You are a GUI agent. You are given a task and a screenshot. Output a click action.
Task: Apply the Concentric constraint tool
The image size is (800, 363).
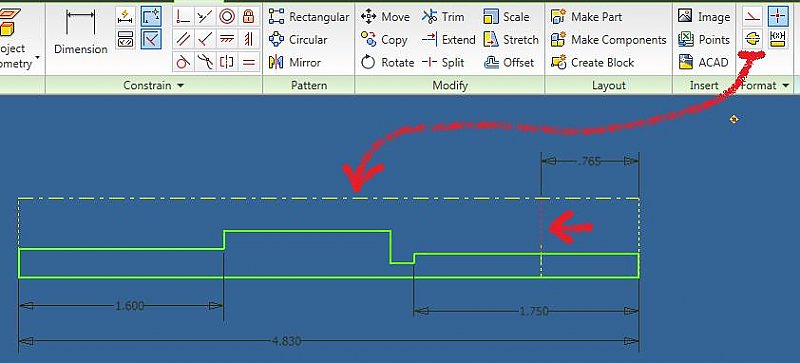point(227,16)
